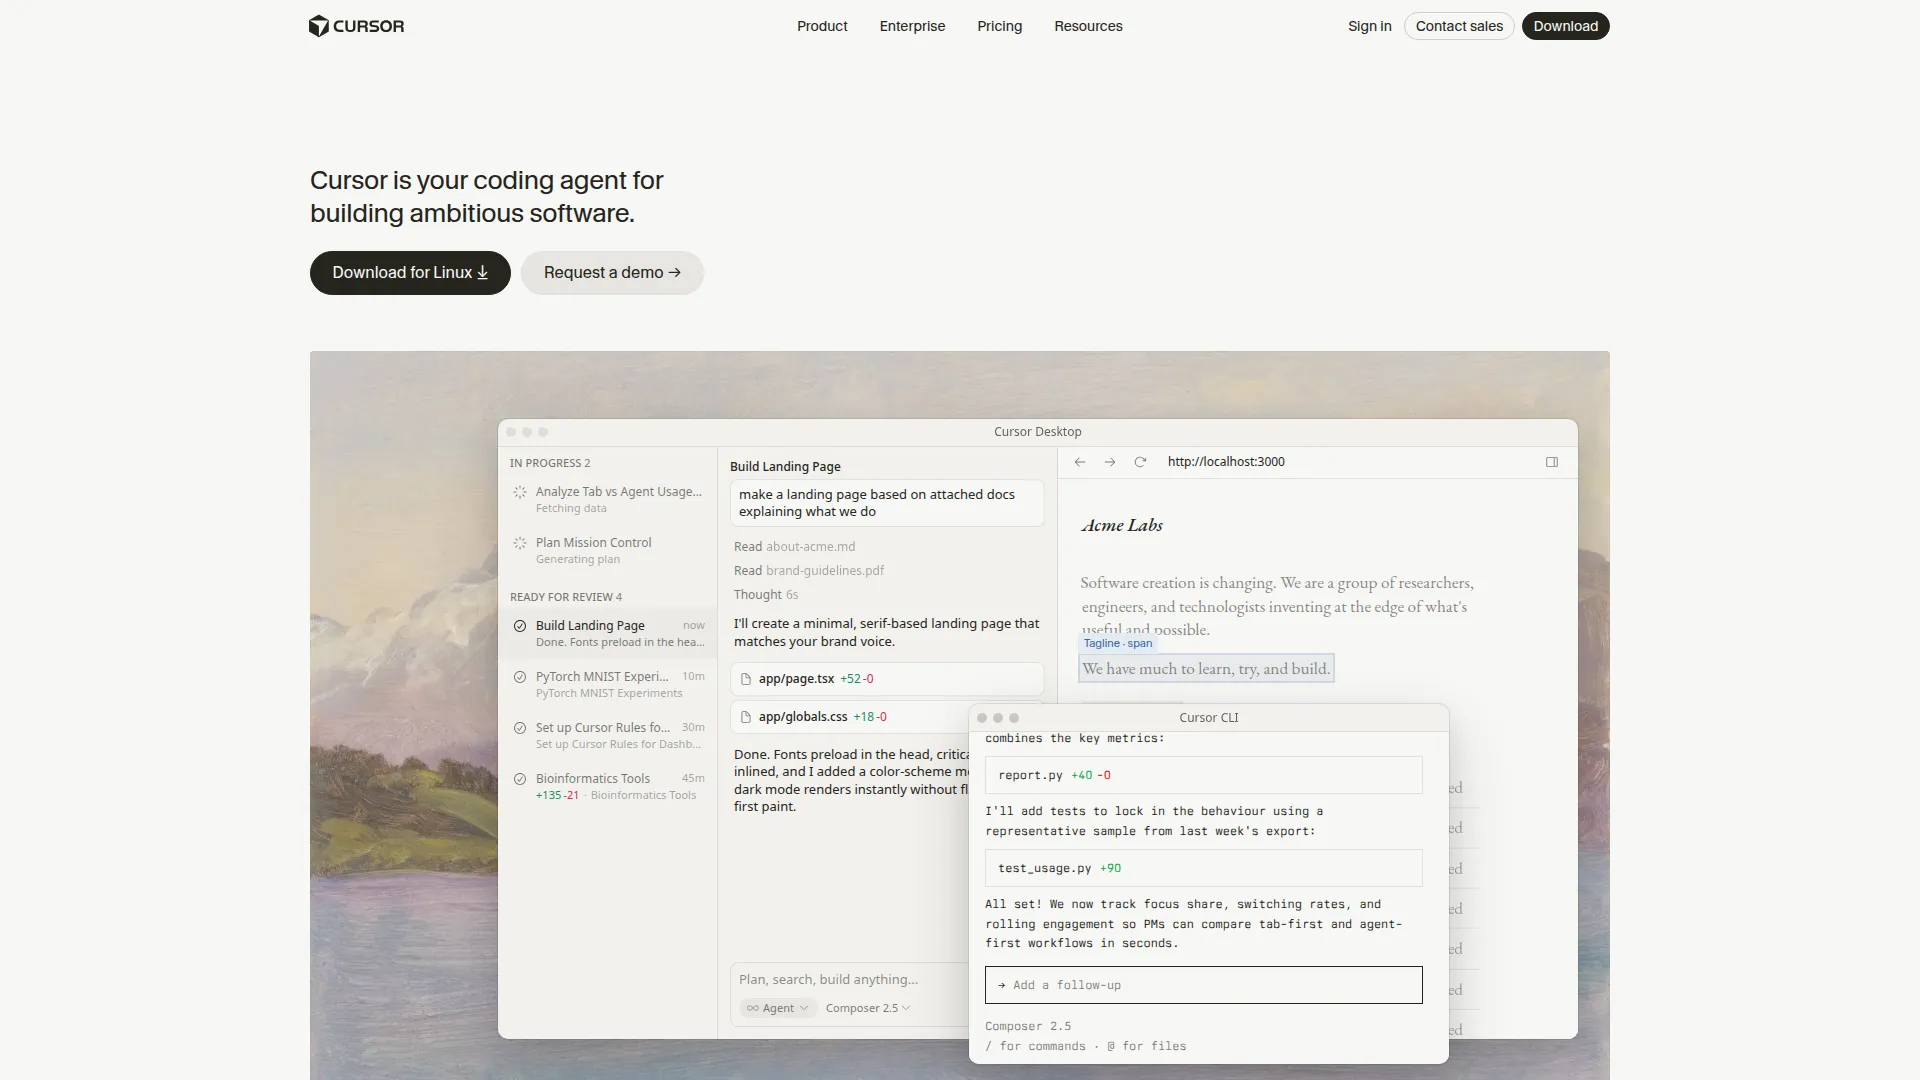The width and height of the screenshot is (1920, 1080).
Task: Click Request a demo button
Action: [612, 273]
